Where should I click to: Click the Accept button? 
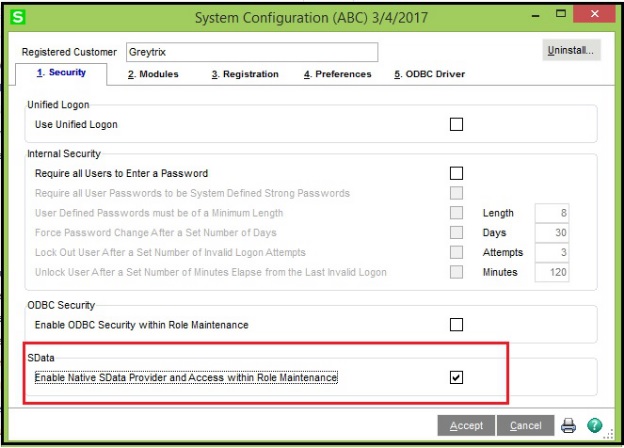pyautogui.click(x=466, y=425)
